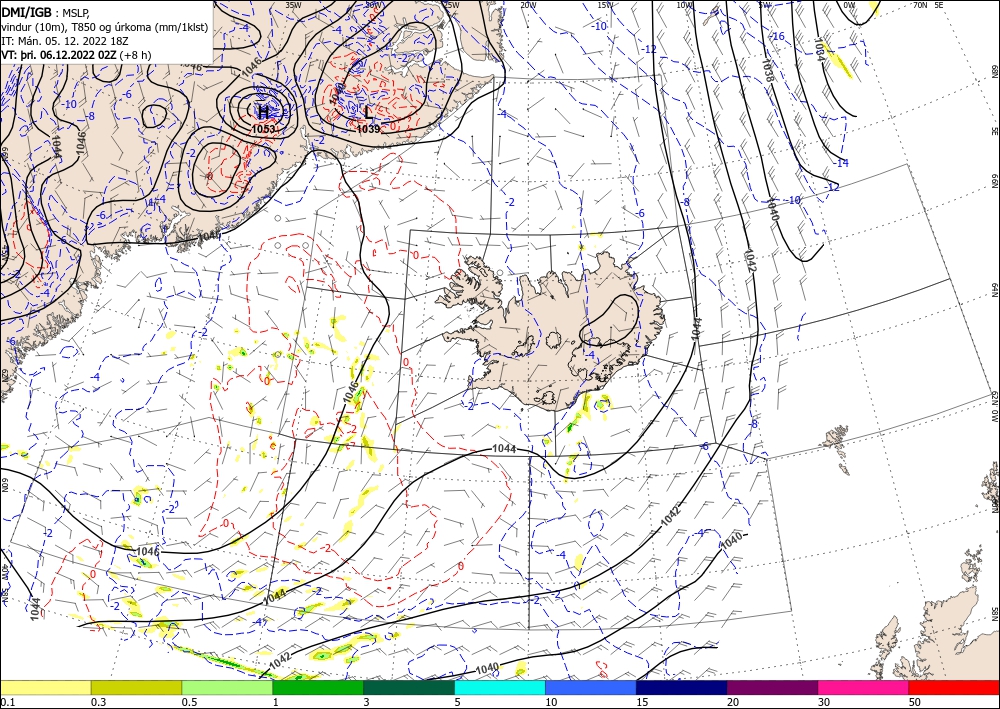Choose the purple 20 mm legend swatch
1000x709 pixels.
[772, 687]
